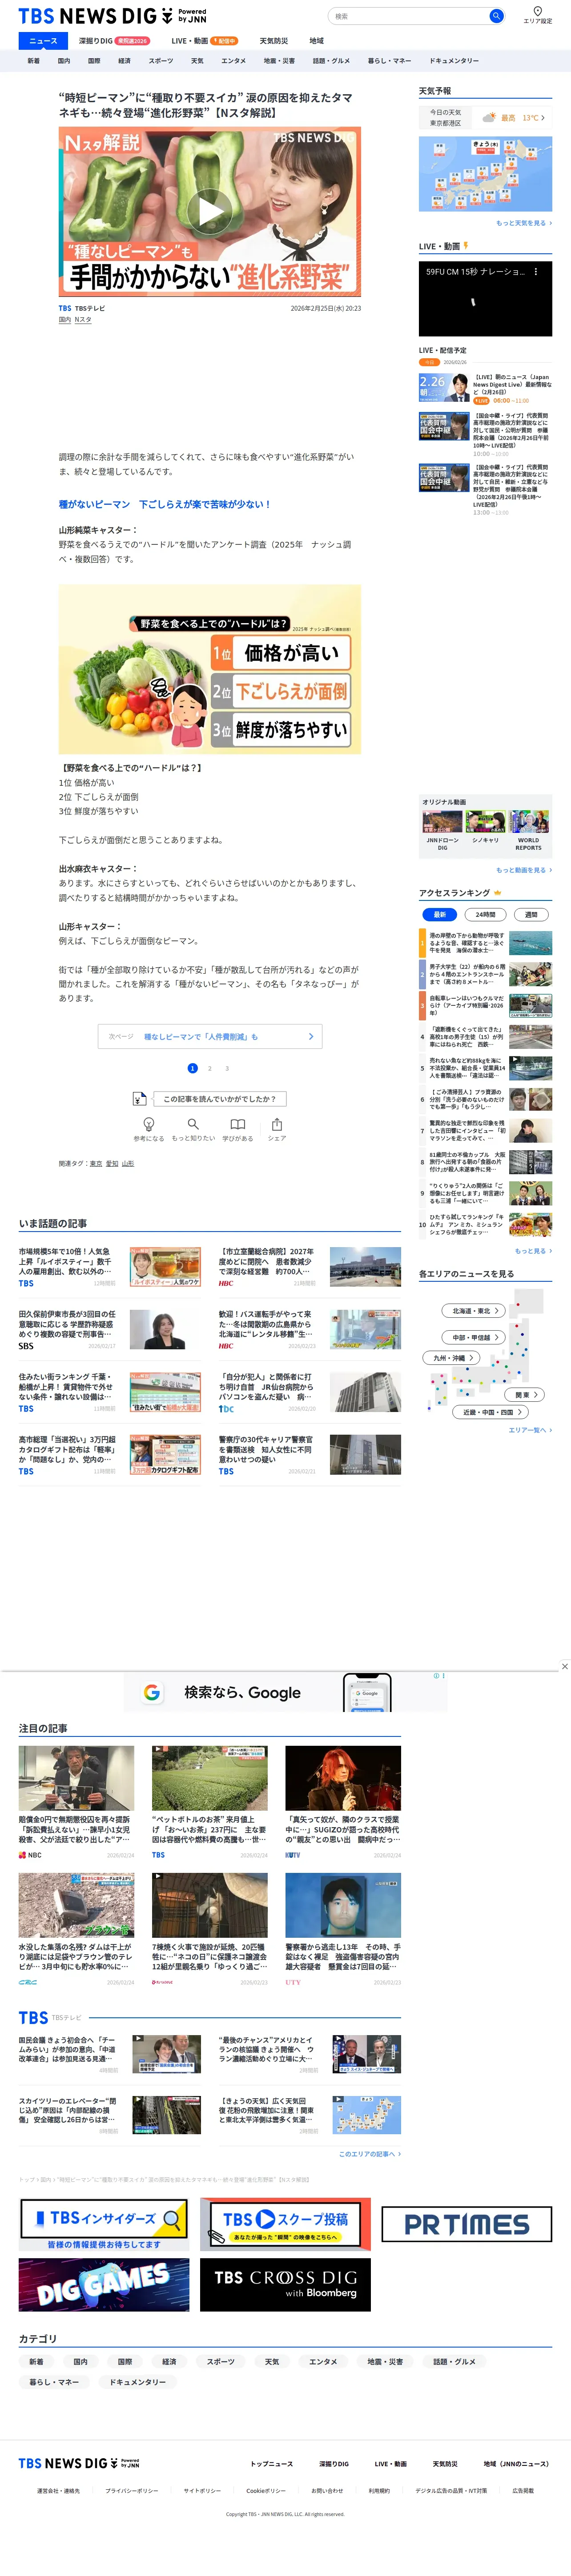Screen dimensions: 571x2576
Task: Click the 愛知 related tag
Action: [x=112, y=1164]
